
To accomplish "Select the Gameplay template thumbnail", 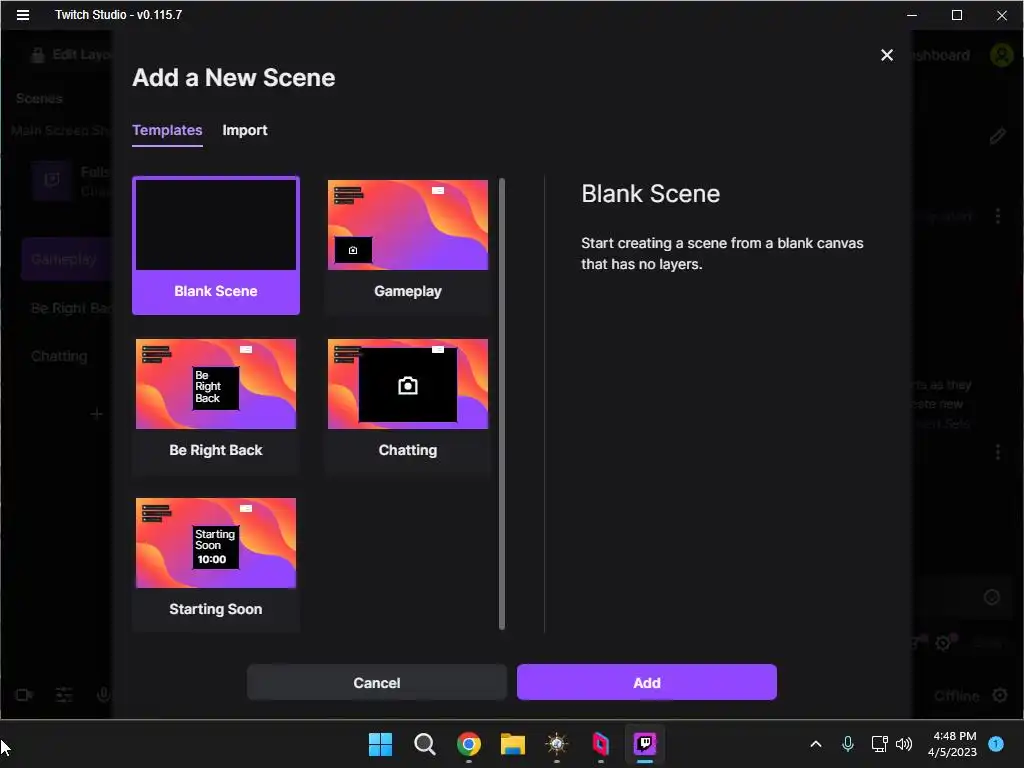I will (x=408, y=225).
